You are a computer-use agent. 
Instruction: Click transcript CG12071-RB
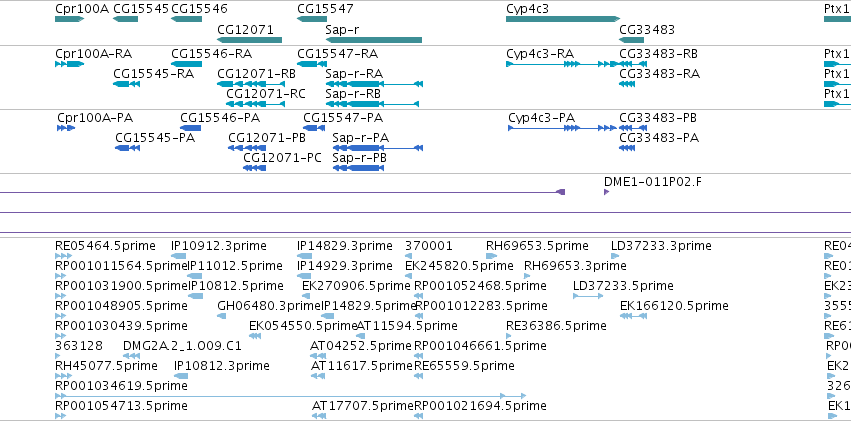(x=251, y=84)
